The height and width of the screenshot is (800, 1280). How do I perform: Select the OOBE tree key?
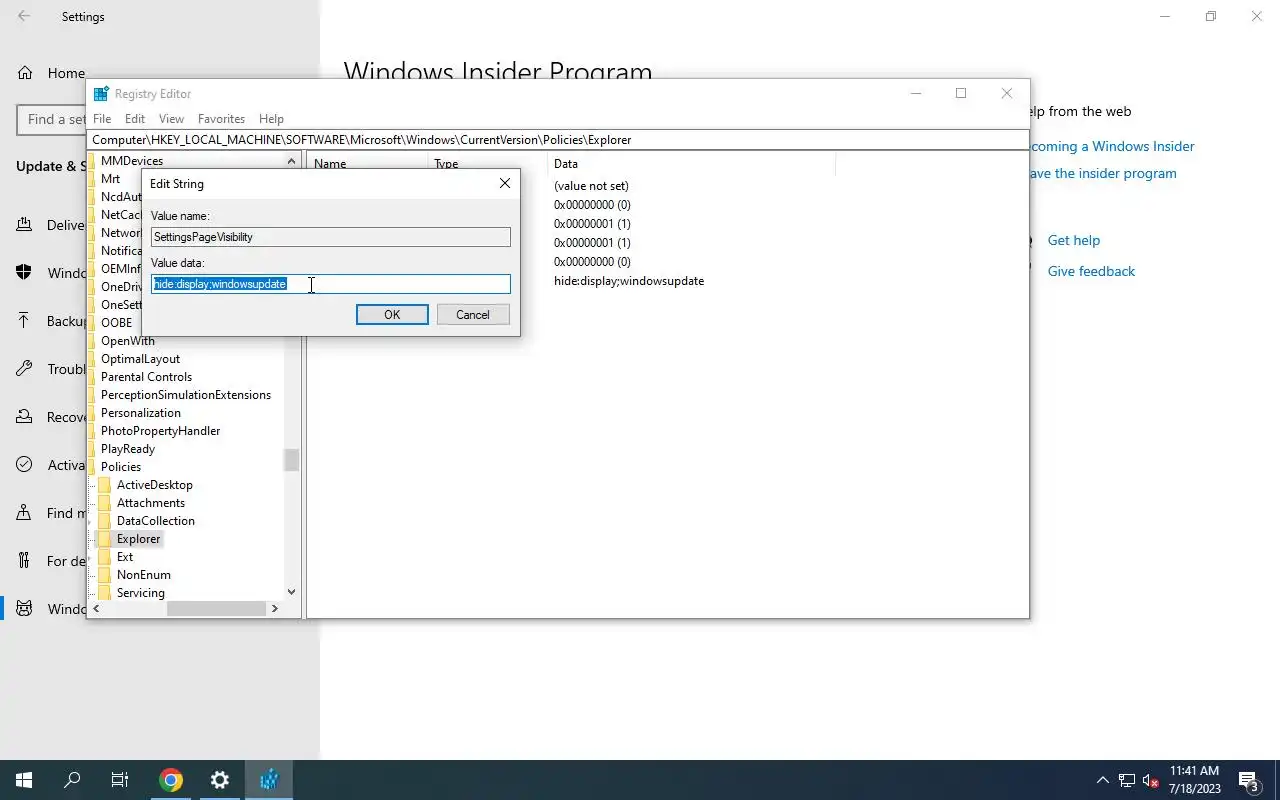coord(116,323)
